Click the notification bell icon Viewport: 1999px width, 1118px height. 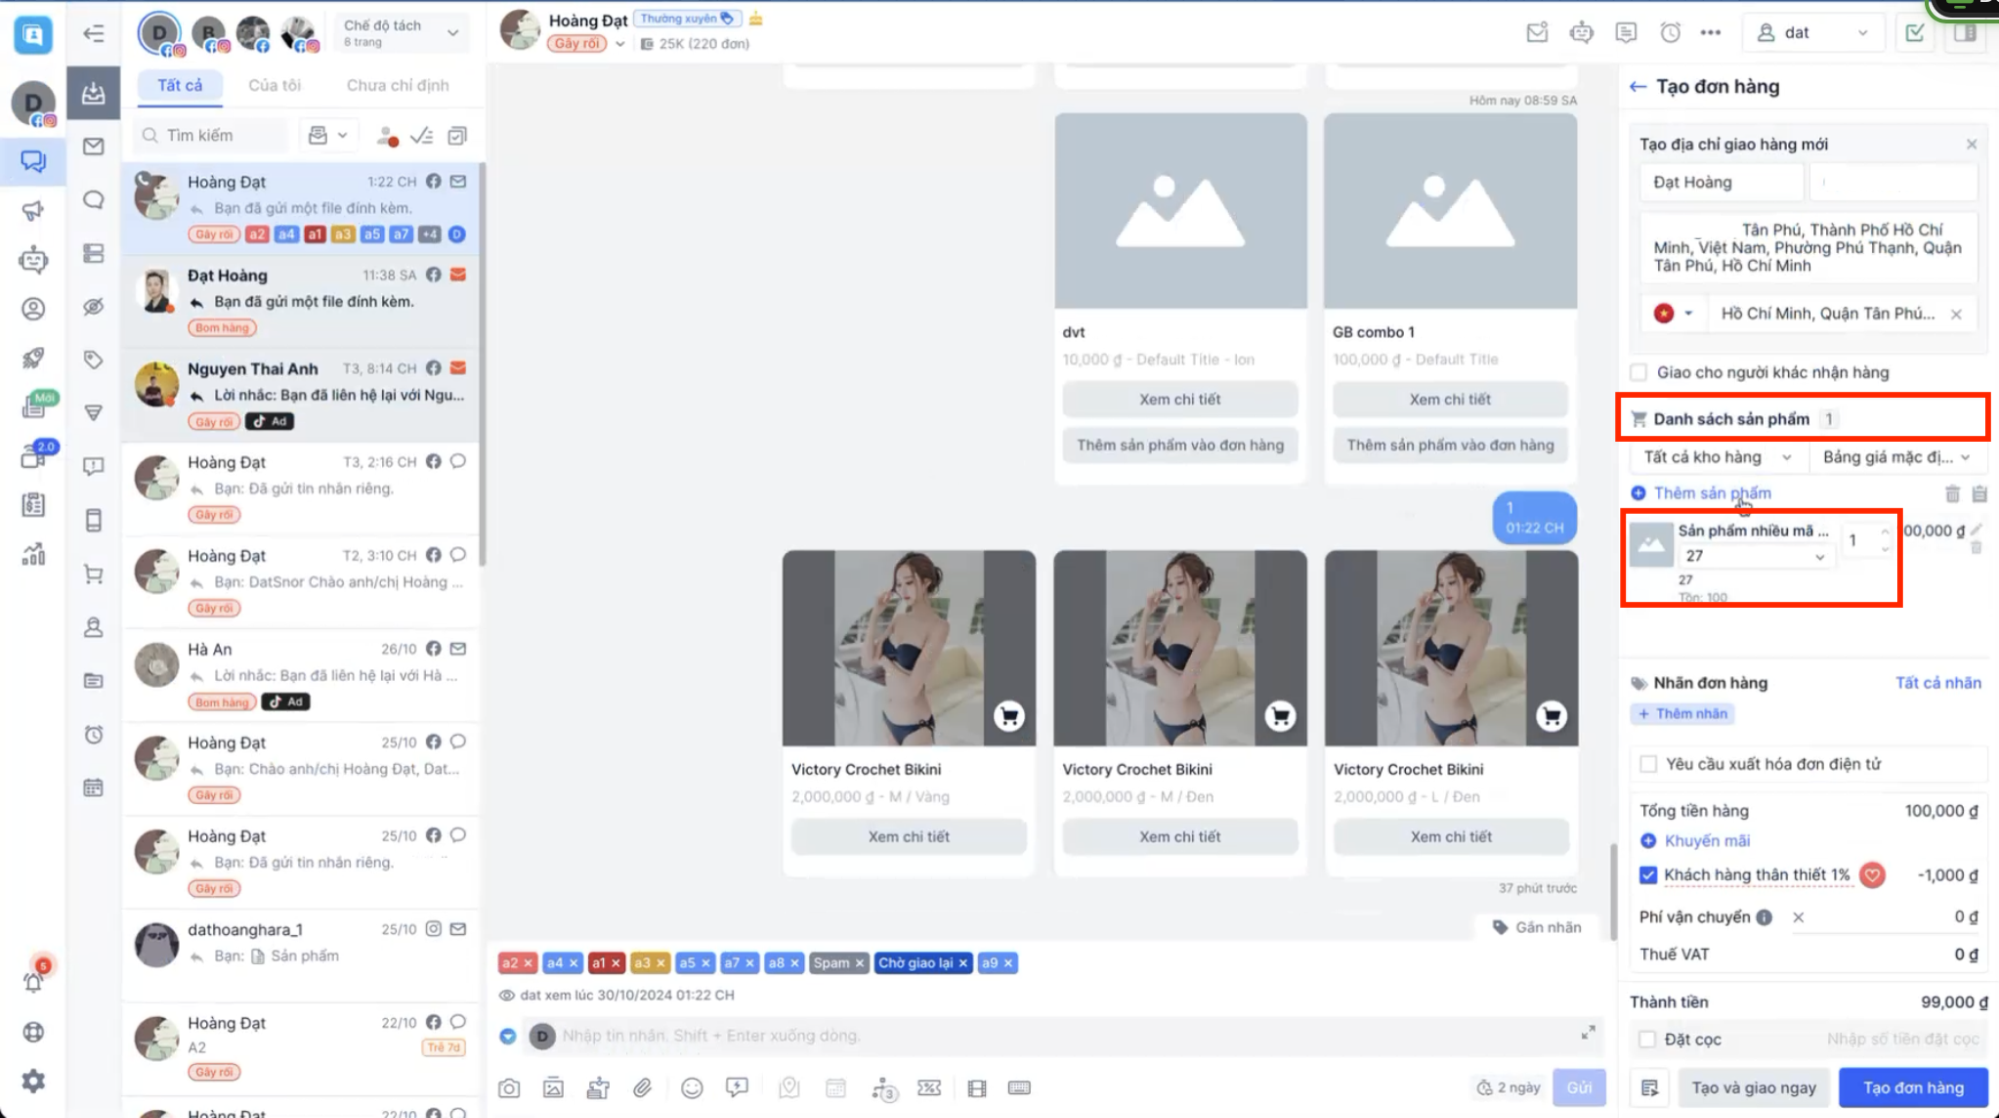pos(33,981)
